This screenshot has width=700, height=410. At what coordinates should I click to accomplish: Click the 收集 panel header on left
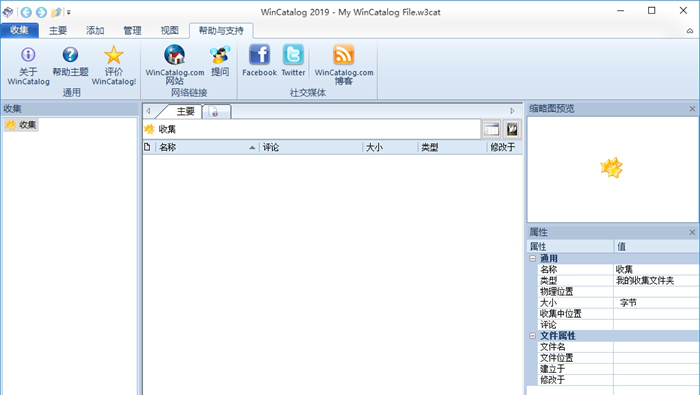pyautogui.click(x=70, y=109)
